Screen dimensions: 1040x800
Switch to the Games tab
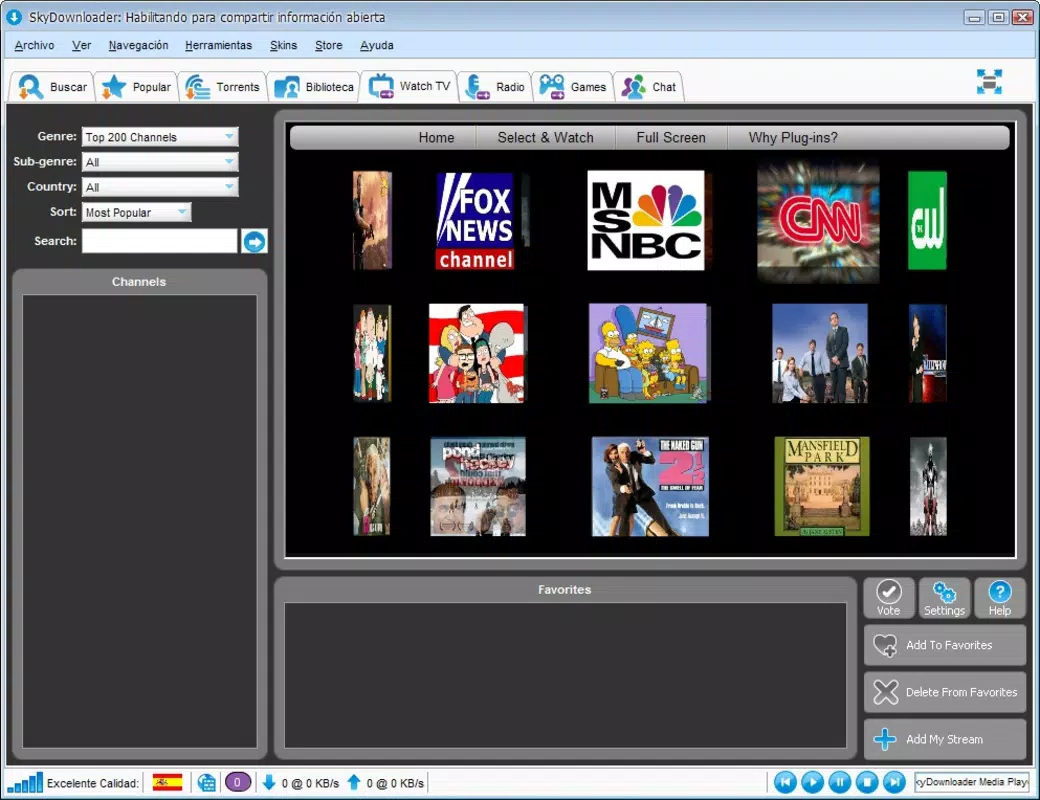coord(572,87)
